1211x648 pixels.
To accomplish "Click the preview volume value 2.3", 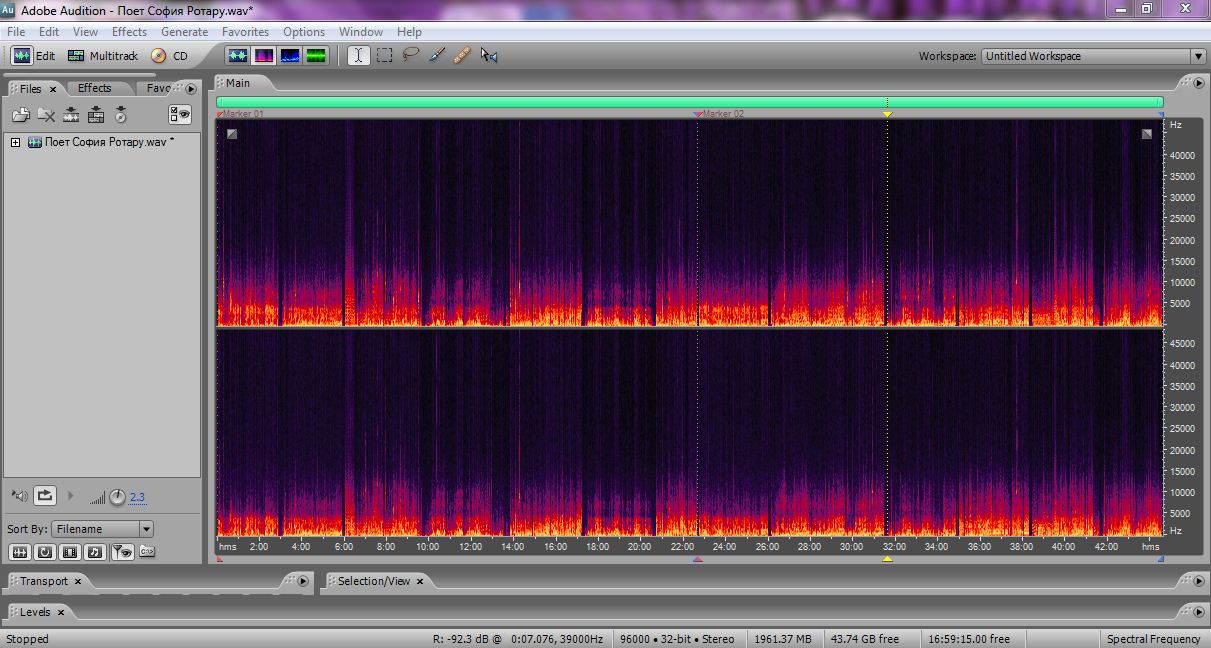I will (137, 497).
